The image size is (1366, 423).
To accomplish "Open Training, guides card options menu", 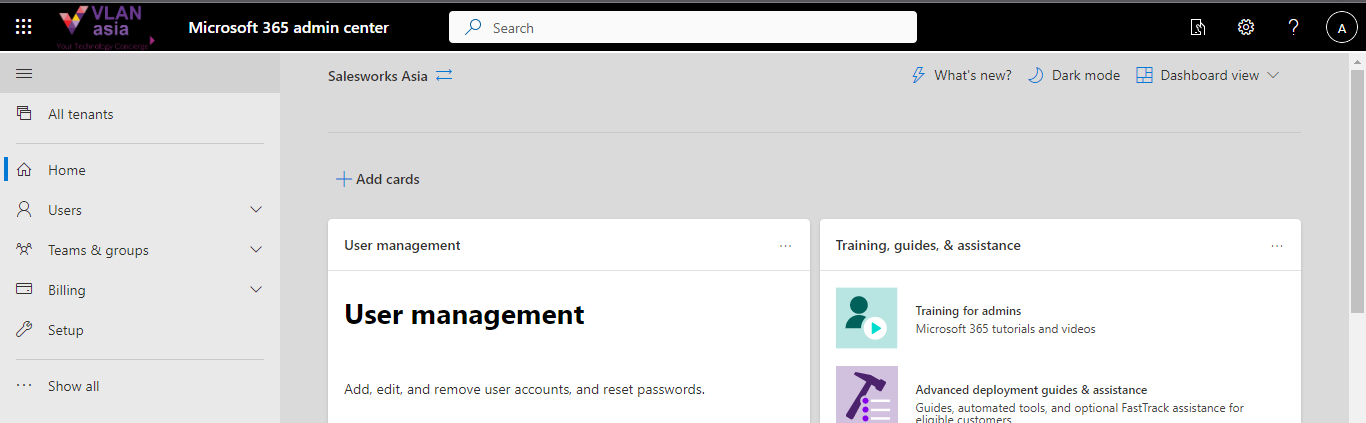I will 1277,245.
